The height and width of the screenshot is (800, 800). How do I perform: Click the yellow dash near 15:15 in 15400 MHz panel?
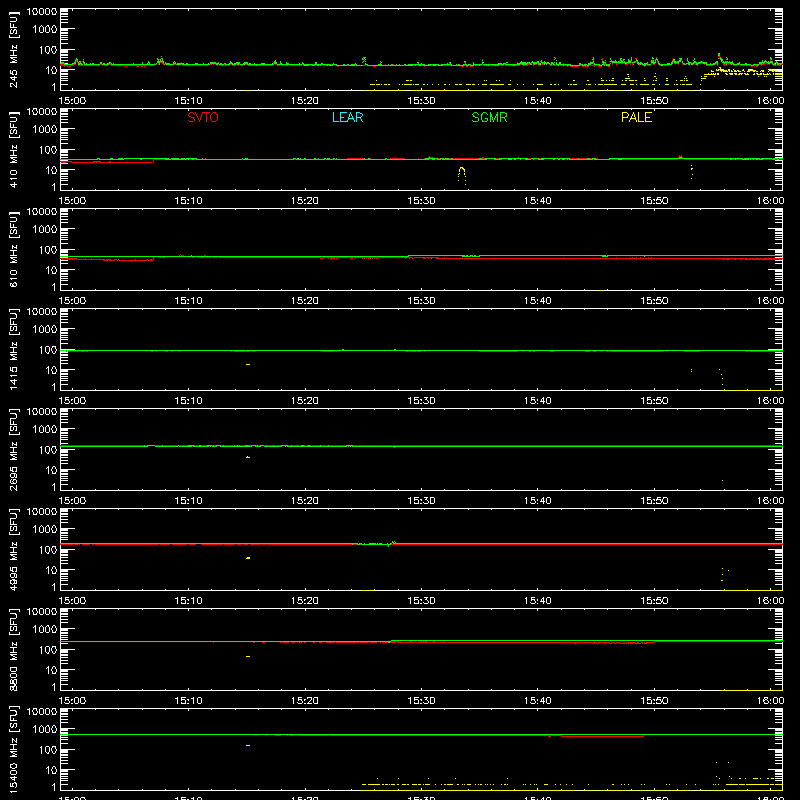click(x=248, y=746)
